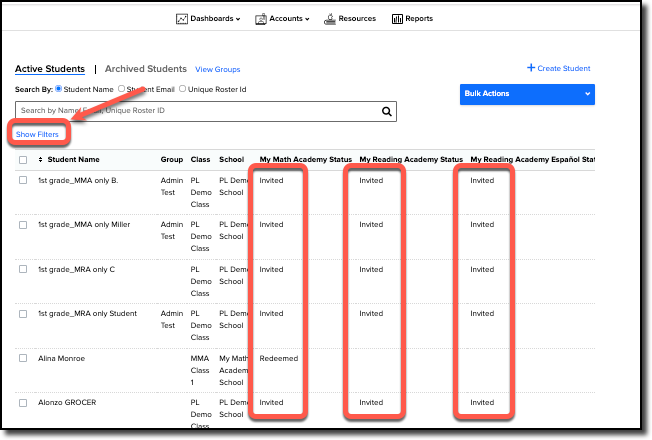Click student name Alonzo GROCER
The width and height of the screenshot is (652, 440).
(67, 403)
